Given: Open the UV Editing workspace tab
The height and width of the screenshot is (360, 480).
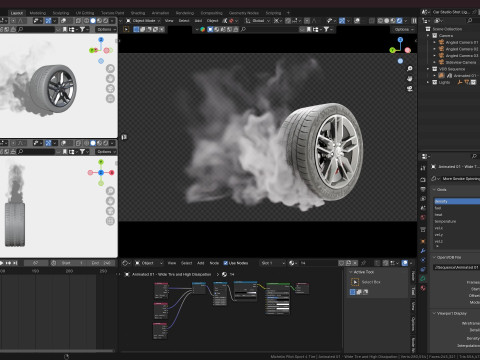Looking at the screenshot, I should pos(85,13).
